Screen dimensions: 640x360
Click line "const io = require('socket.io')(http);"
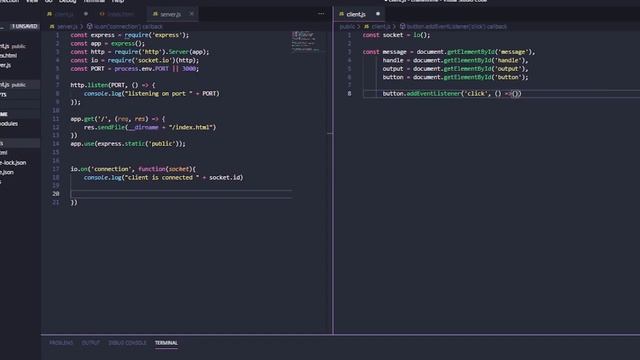click(x=134, y=60)
